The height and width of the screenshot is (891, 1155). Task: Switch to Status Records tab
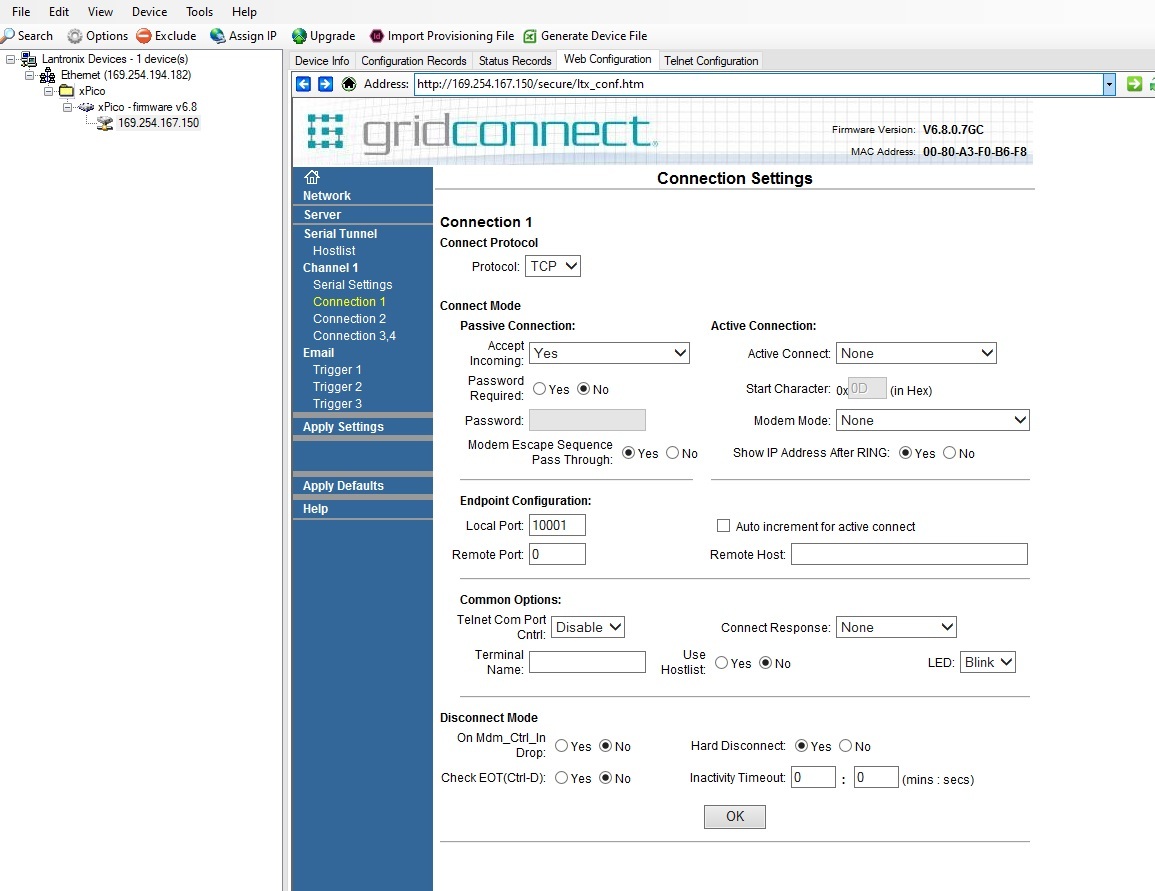coord(515,61)
